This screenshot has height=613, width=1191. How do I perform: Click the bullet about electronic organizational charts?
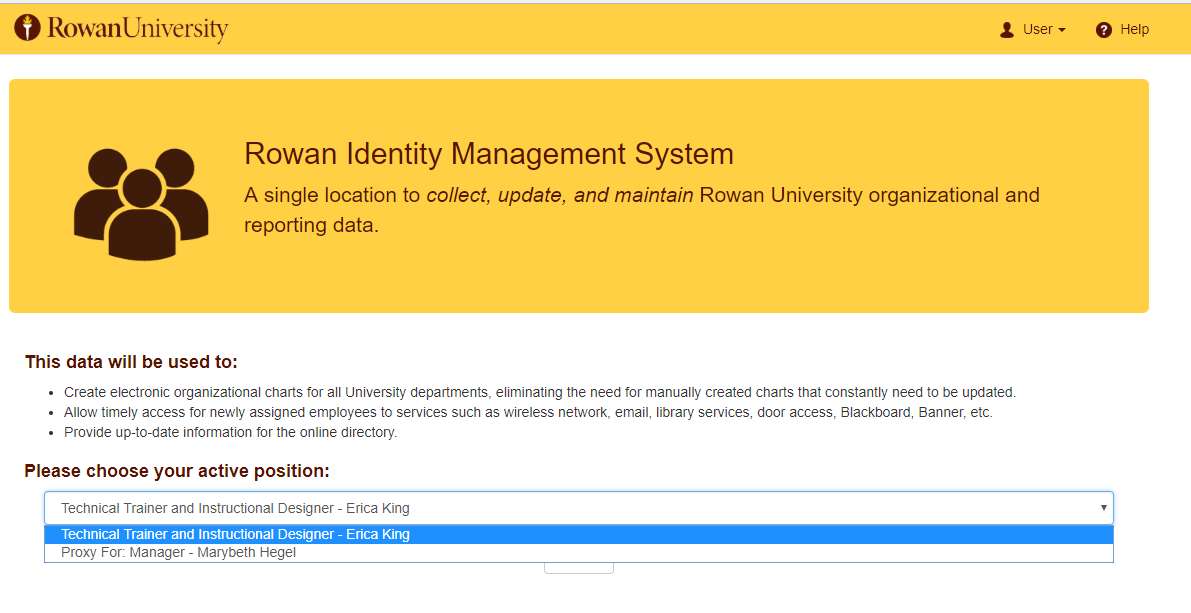click(x=539, y=393)
